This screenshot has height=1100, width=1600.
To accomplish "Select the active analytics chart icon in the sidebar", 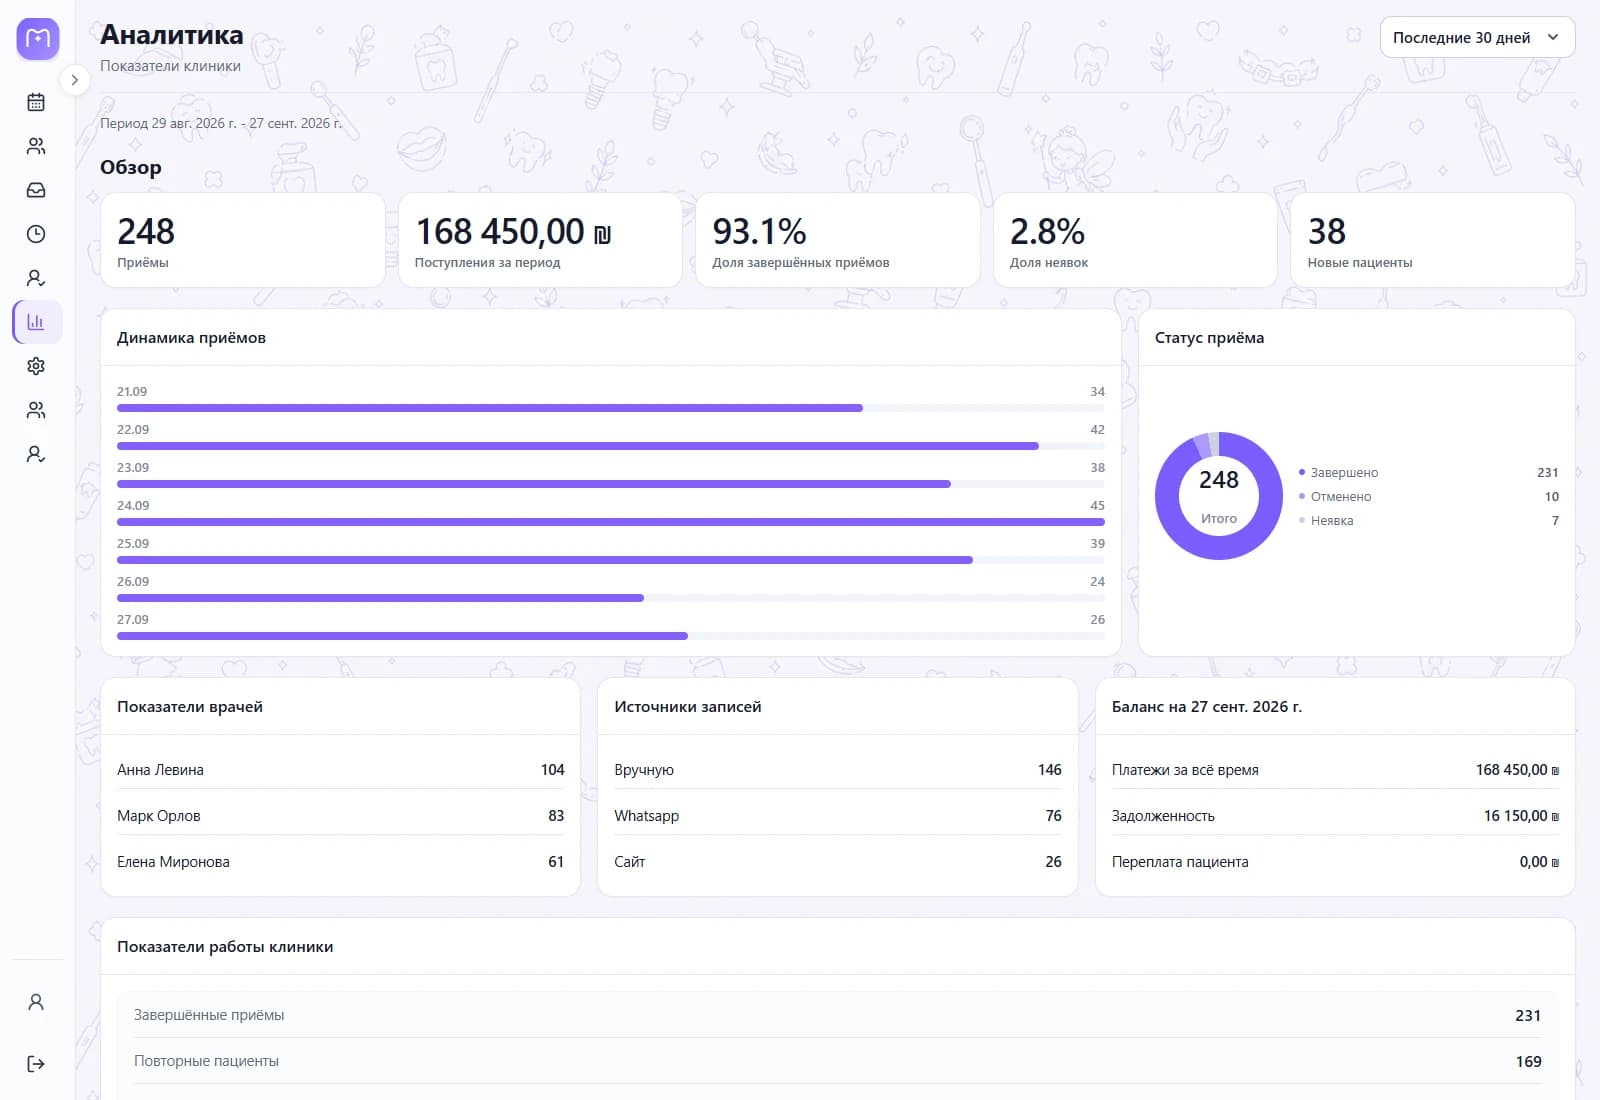I will coord(36,322).
